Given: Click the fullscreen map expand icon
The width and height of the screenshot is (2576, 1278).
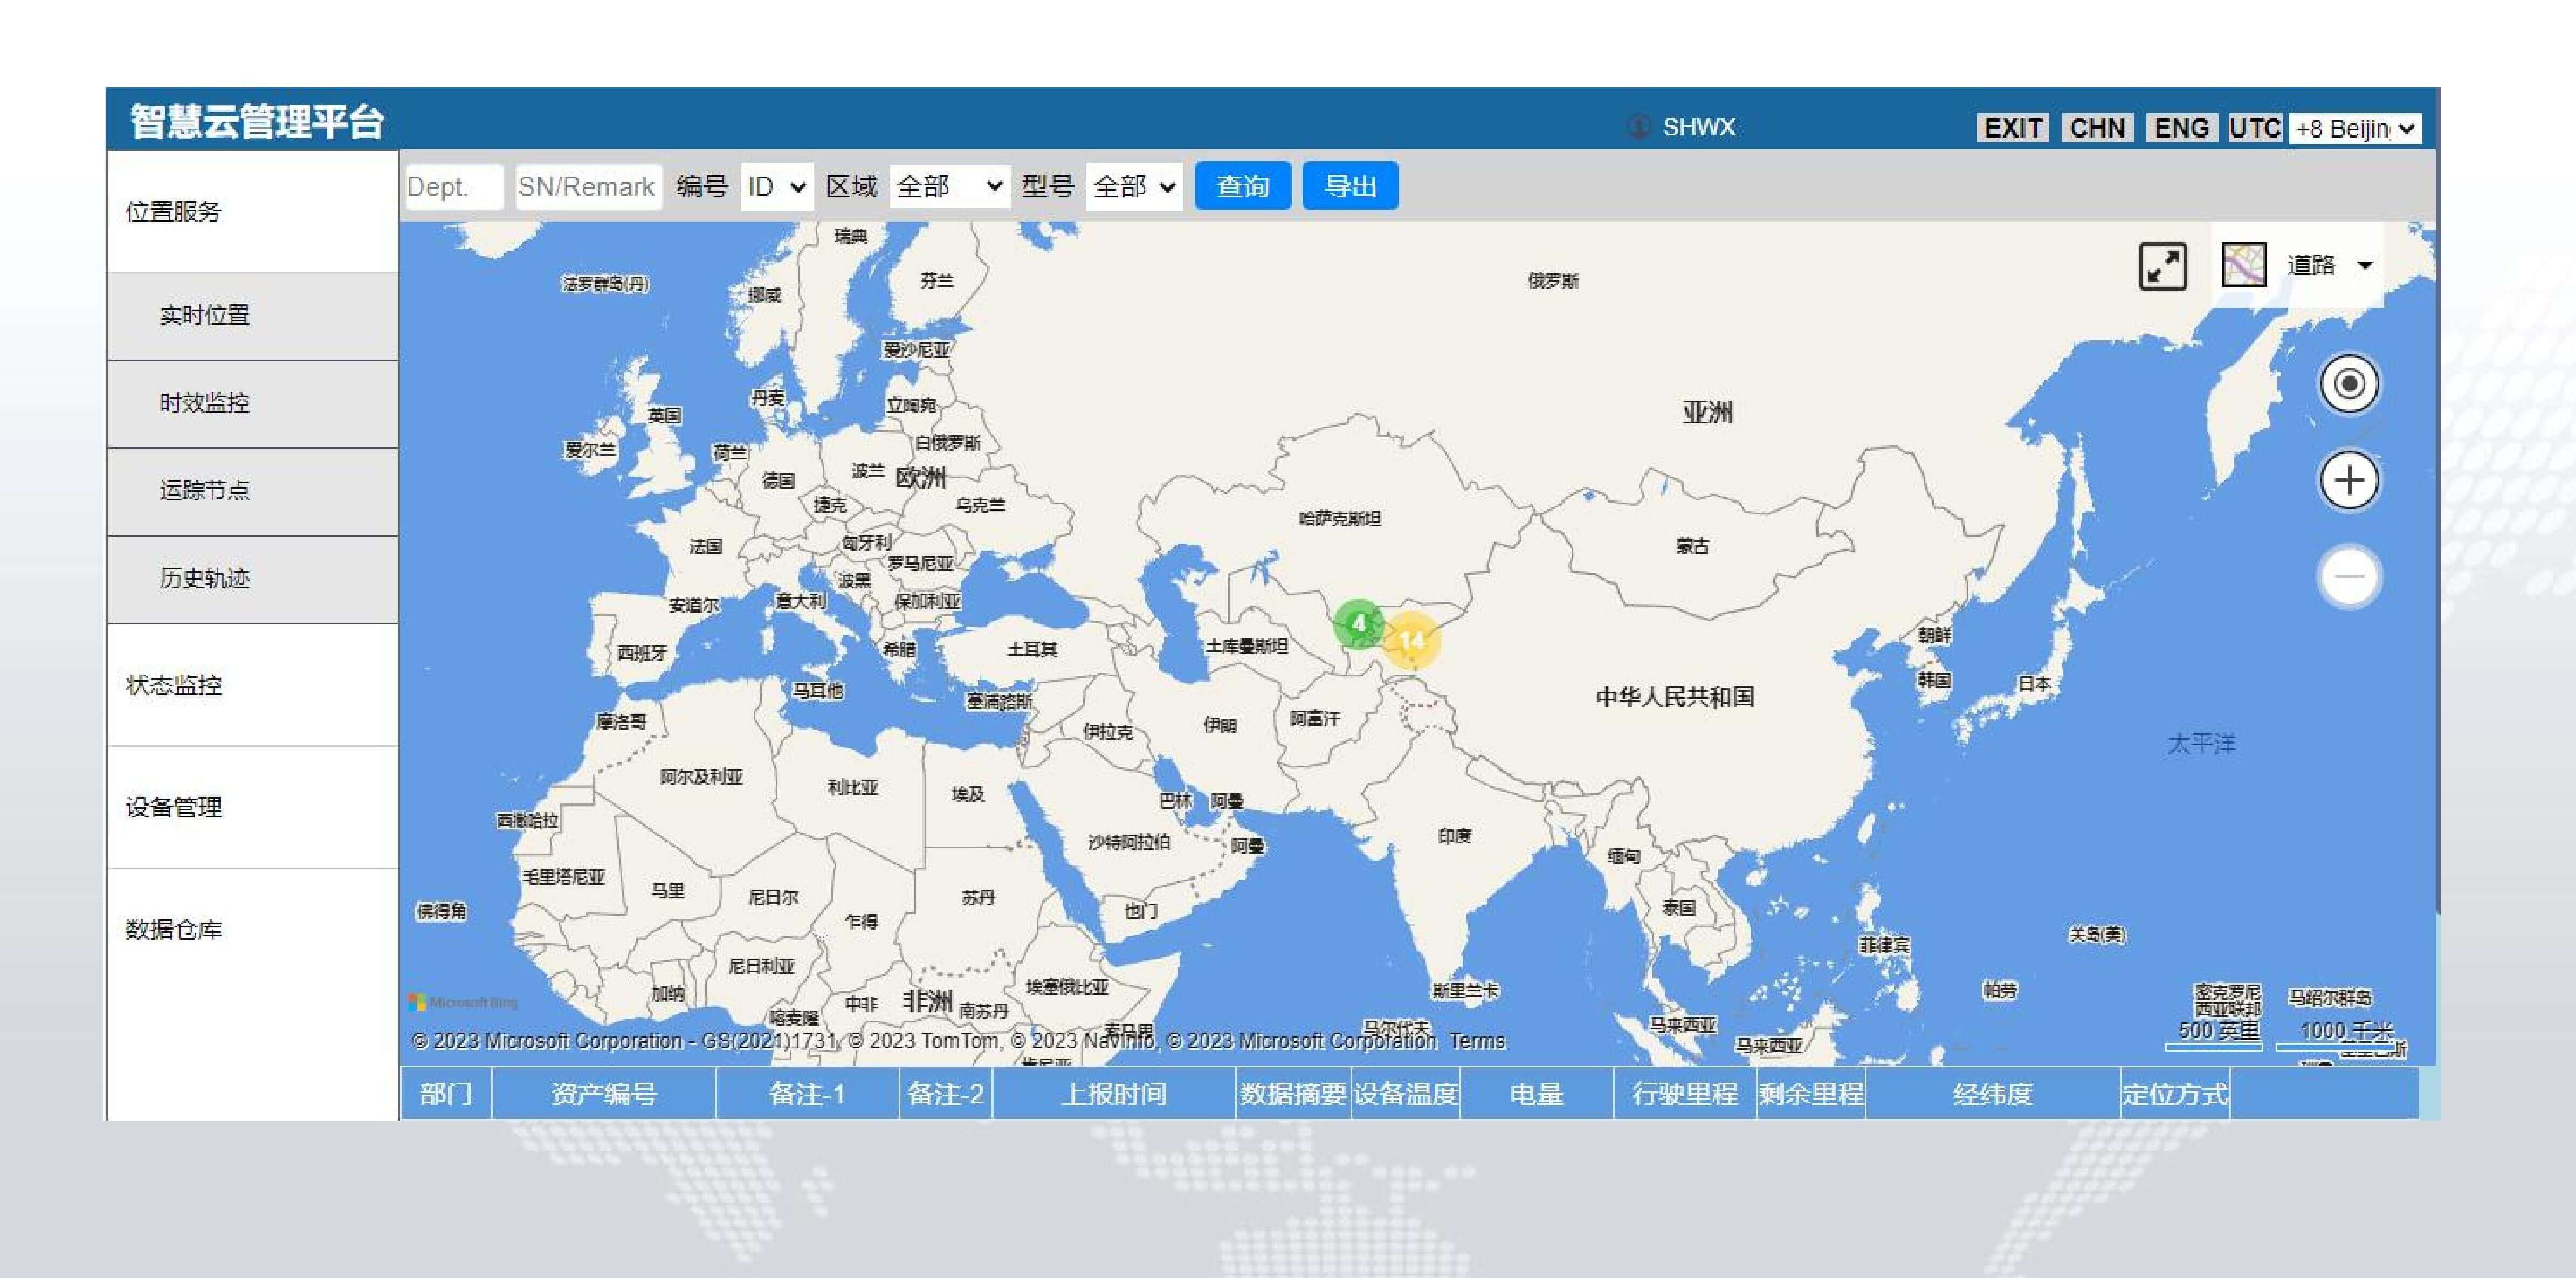Looking at the screenshot, I should pos(2162,267).
